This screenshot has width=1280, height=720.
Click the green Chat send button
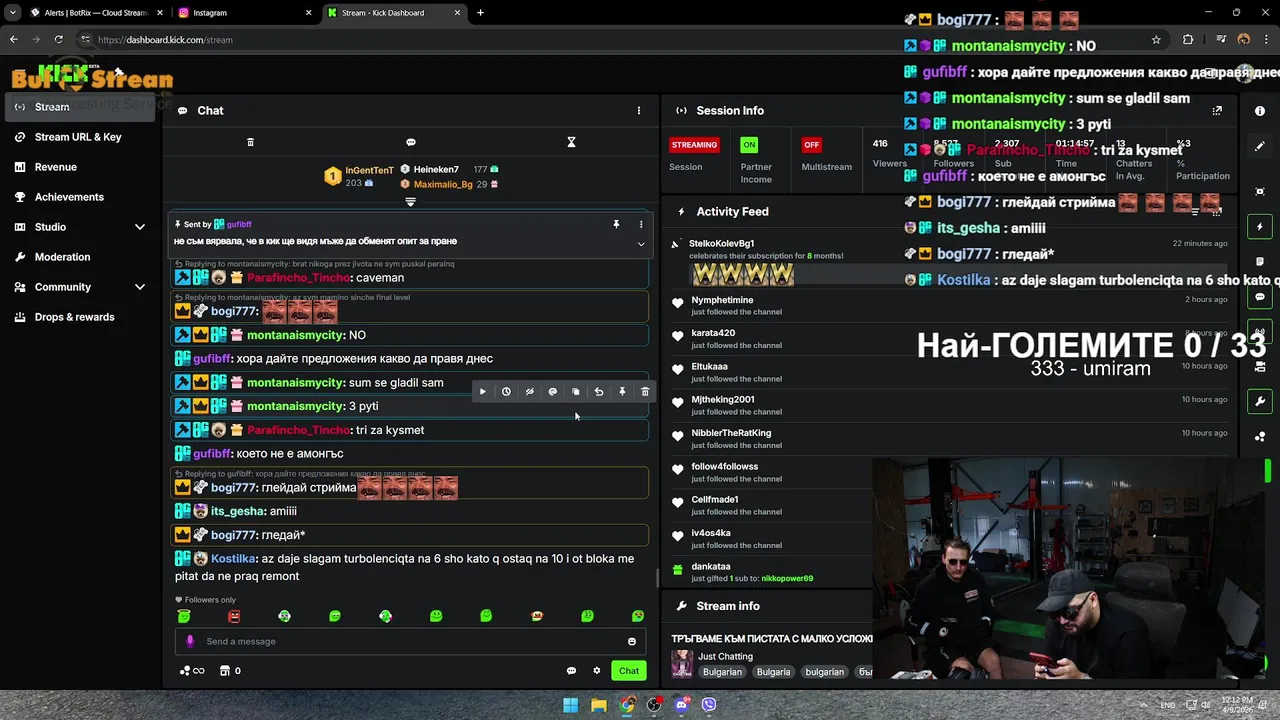(x=629, y=671)
